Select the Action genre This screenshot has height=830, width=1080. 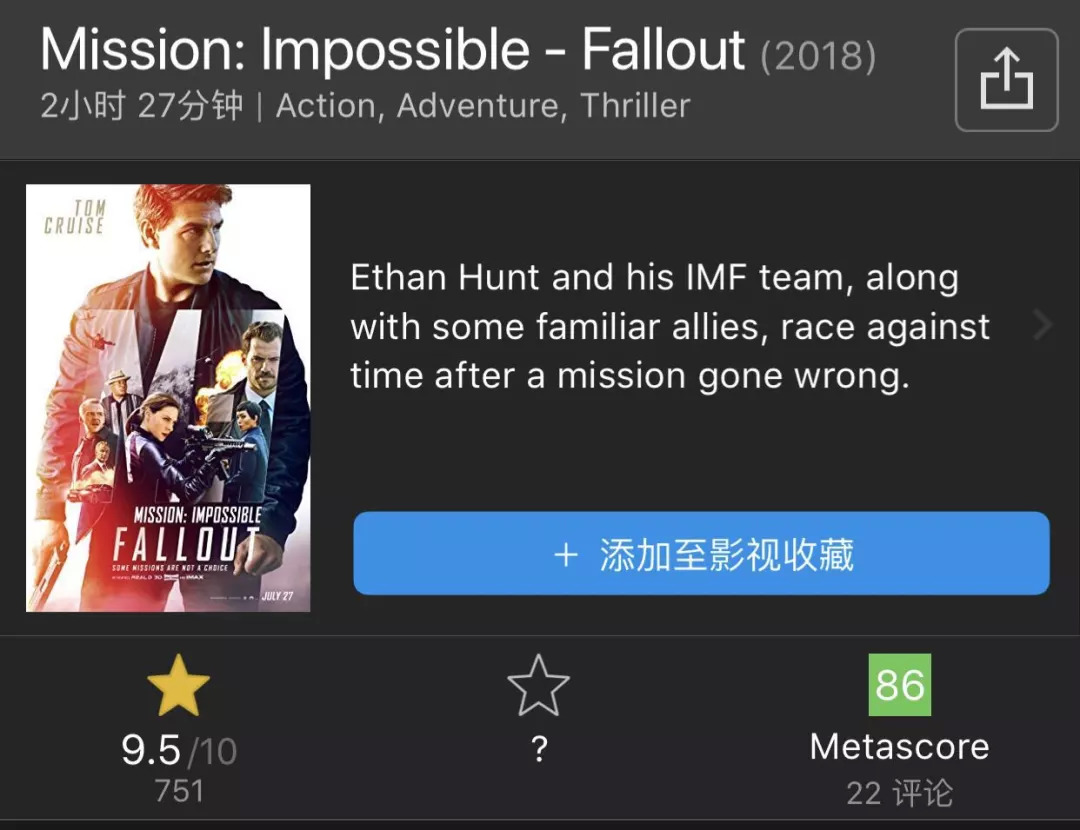pyautogui.click(x=325, y=106)
